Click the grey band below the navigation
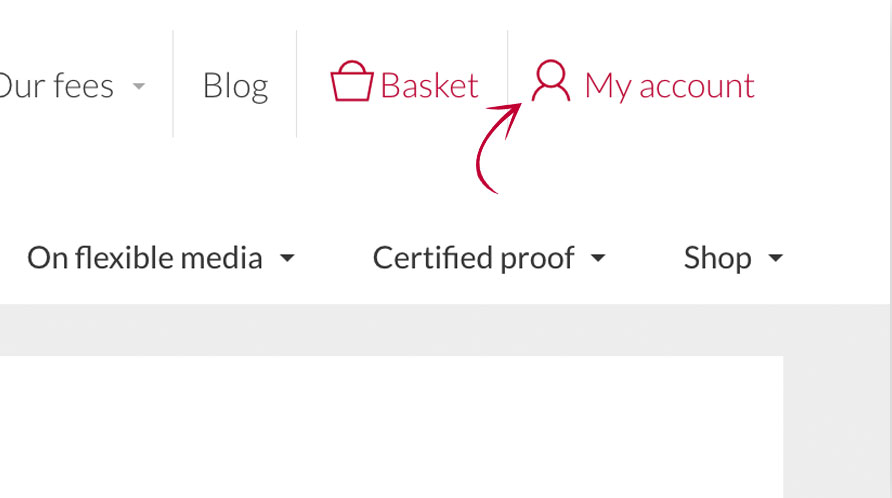Image resolution: width=892 pixels, height=498 pixels. tap(400, 329)
